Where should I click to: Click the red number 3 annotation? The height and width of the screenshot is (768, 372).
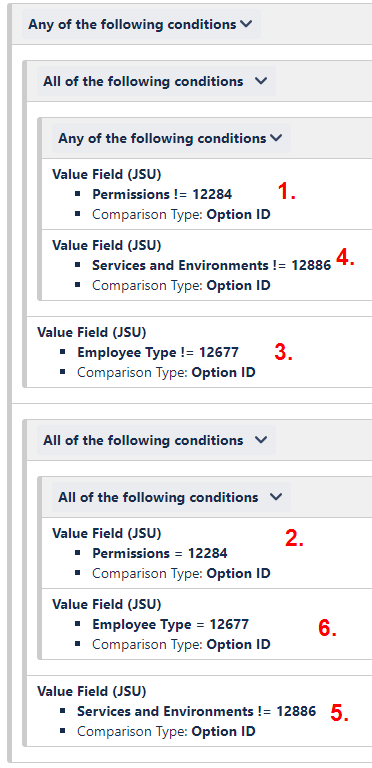pos(283,353)
